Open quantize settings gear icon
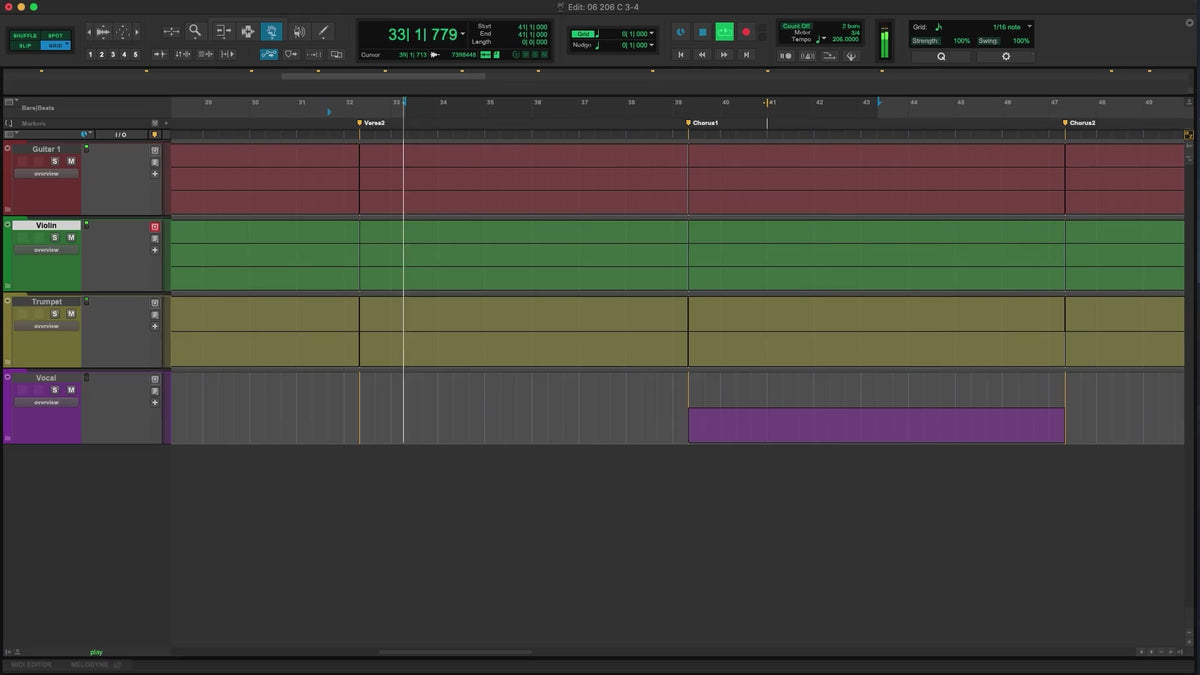1200x675 pixels. 1005,57
